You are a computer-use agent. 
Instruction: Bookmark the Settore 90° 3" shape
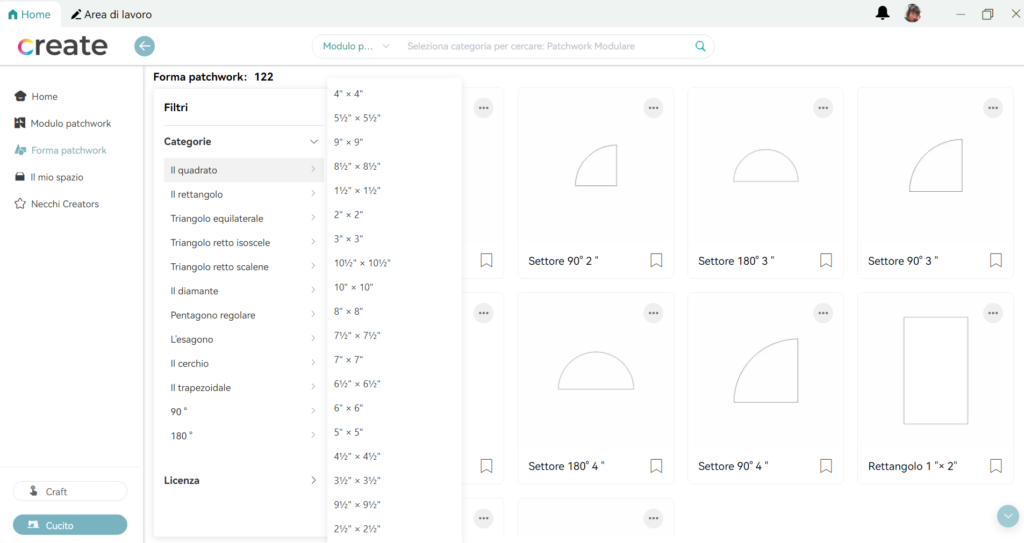point(995,260)
